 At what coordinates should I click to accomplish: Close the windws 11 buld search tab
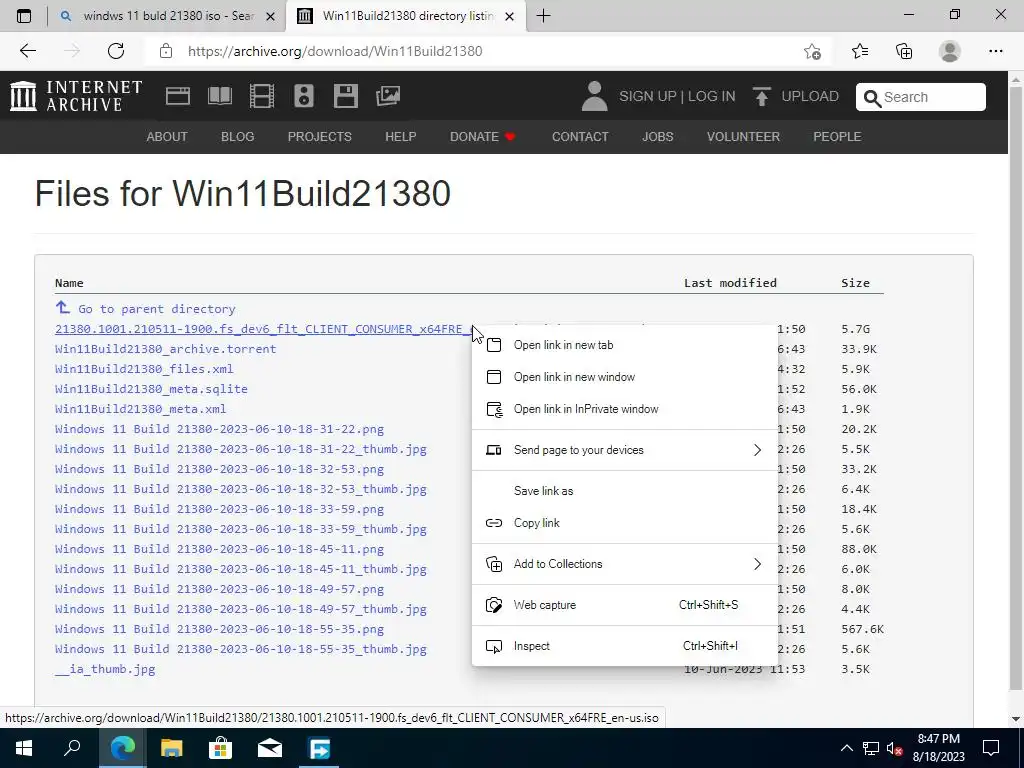pyautogui.click(x=270, y=16)
